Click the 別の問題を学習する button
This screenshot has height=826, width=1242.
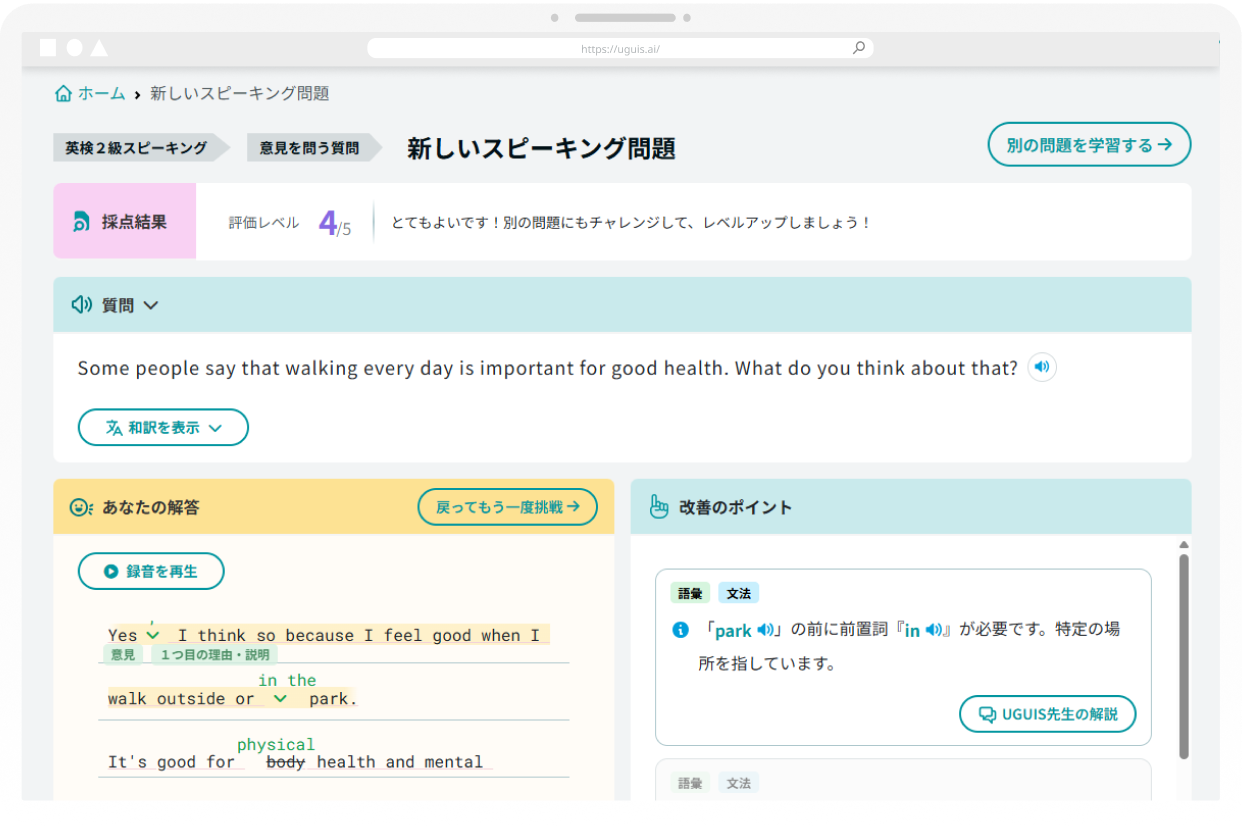(x=1089, y=145)
